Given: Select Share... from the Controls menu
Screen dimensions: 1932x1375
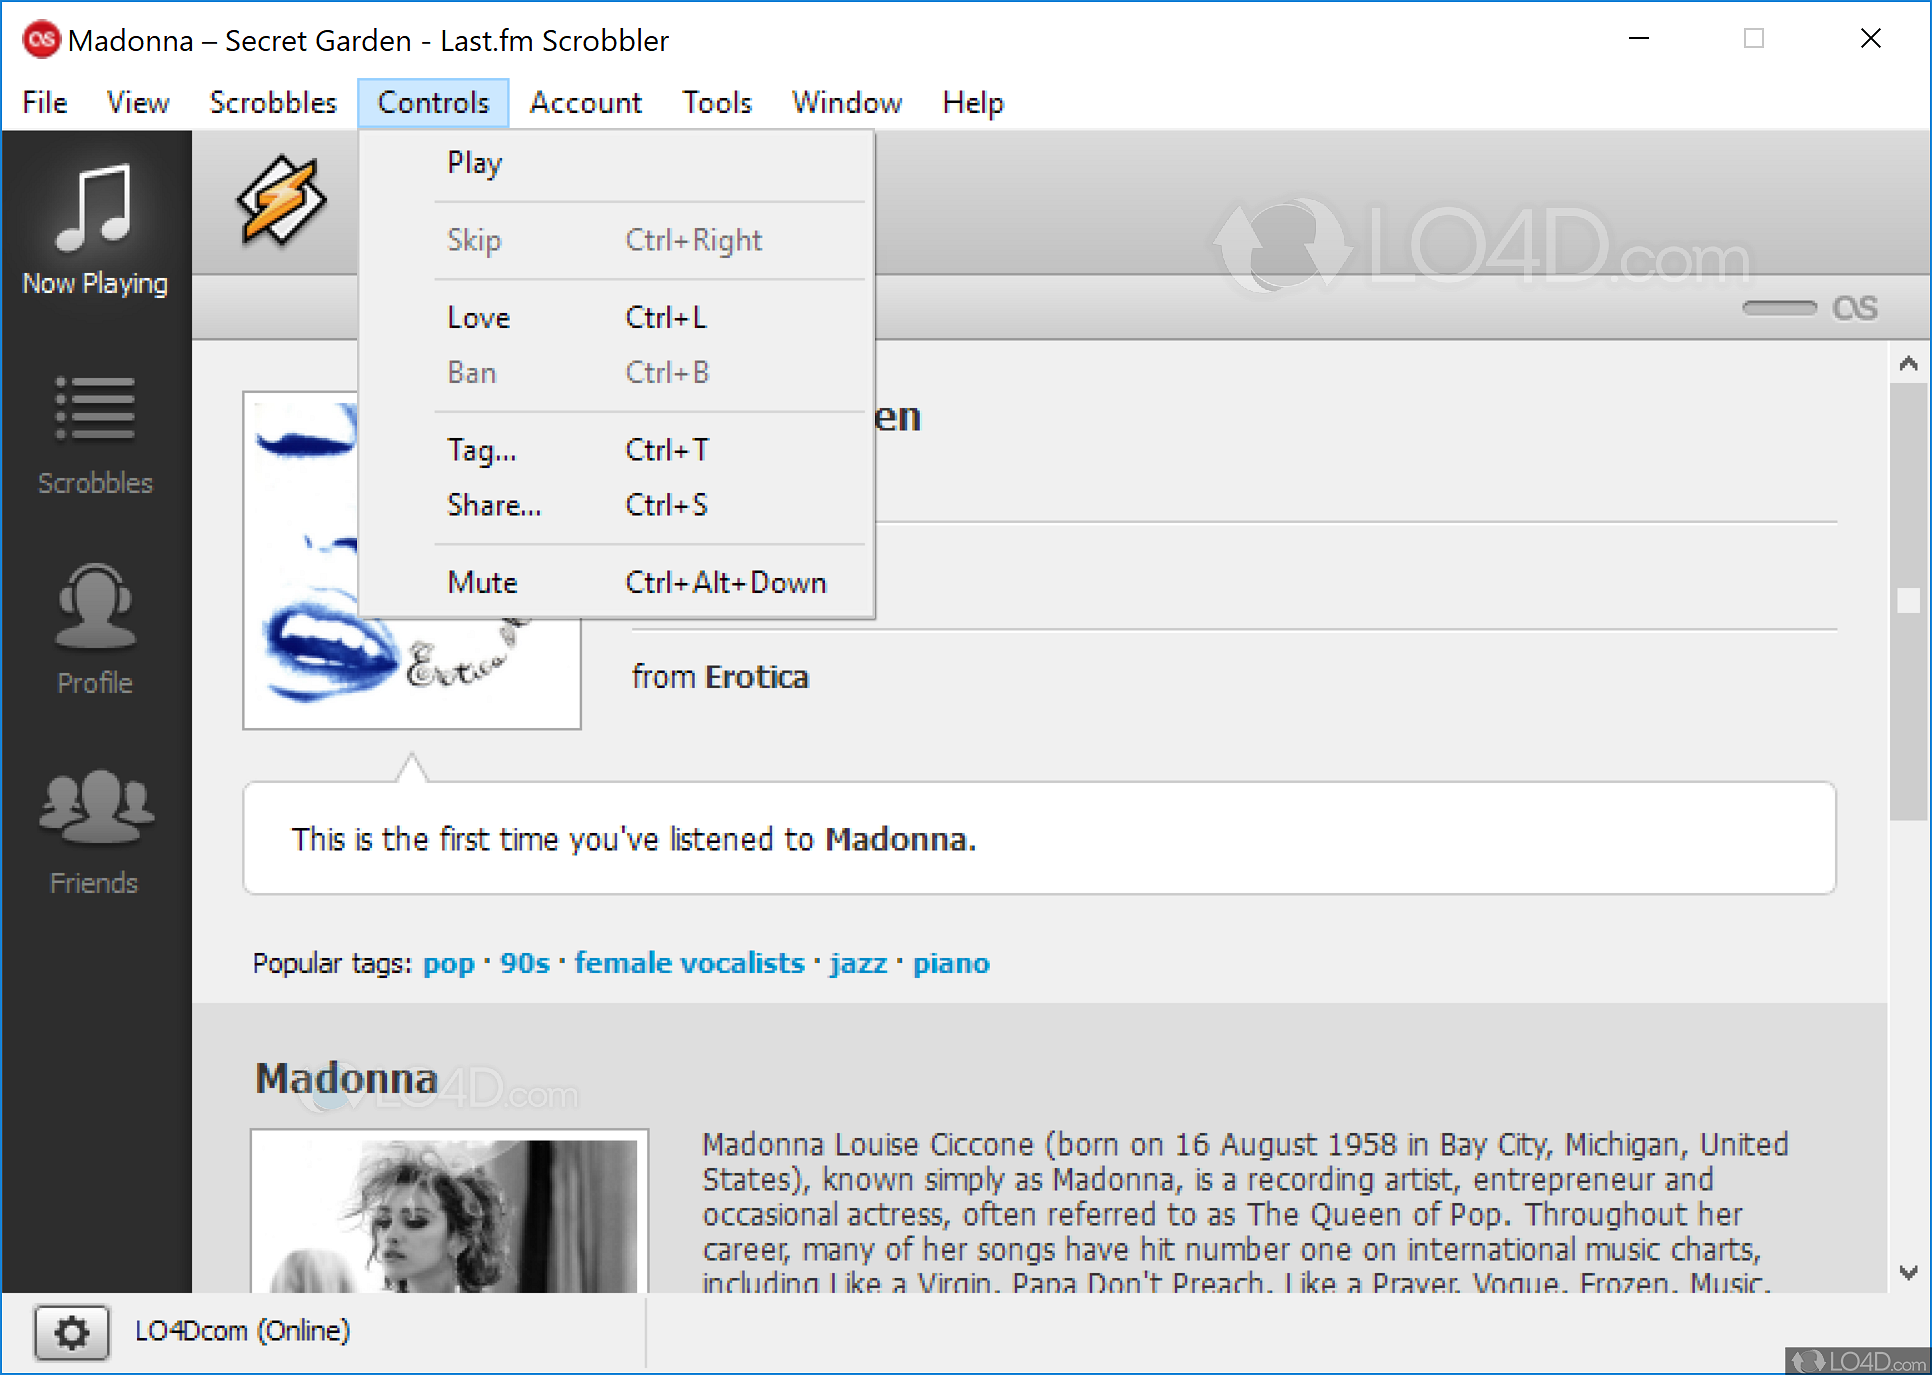Looking at the screenshot, I should (x=493, y=506).
